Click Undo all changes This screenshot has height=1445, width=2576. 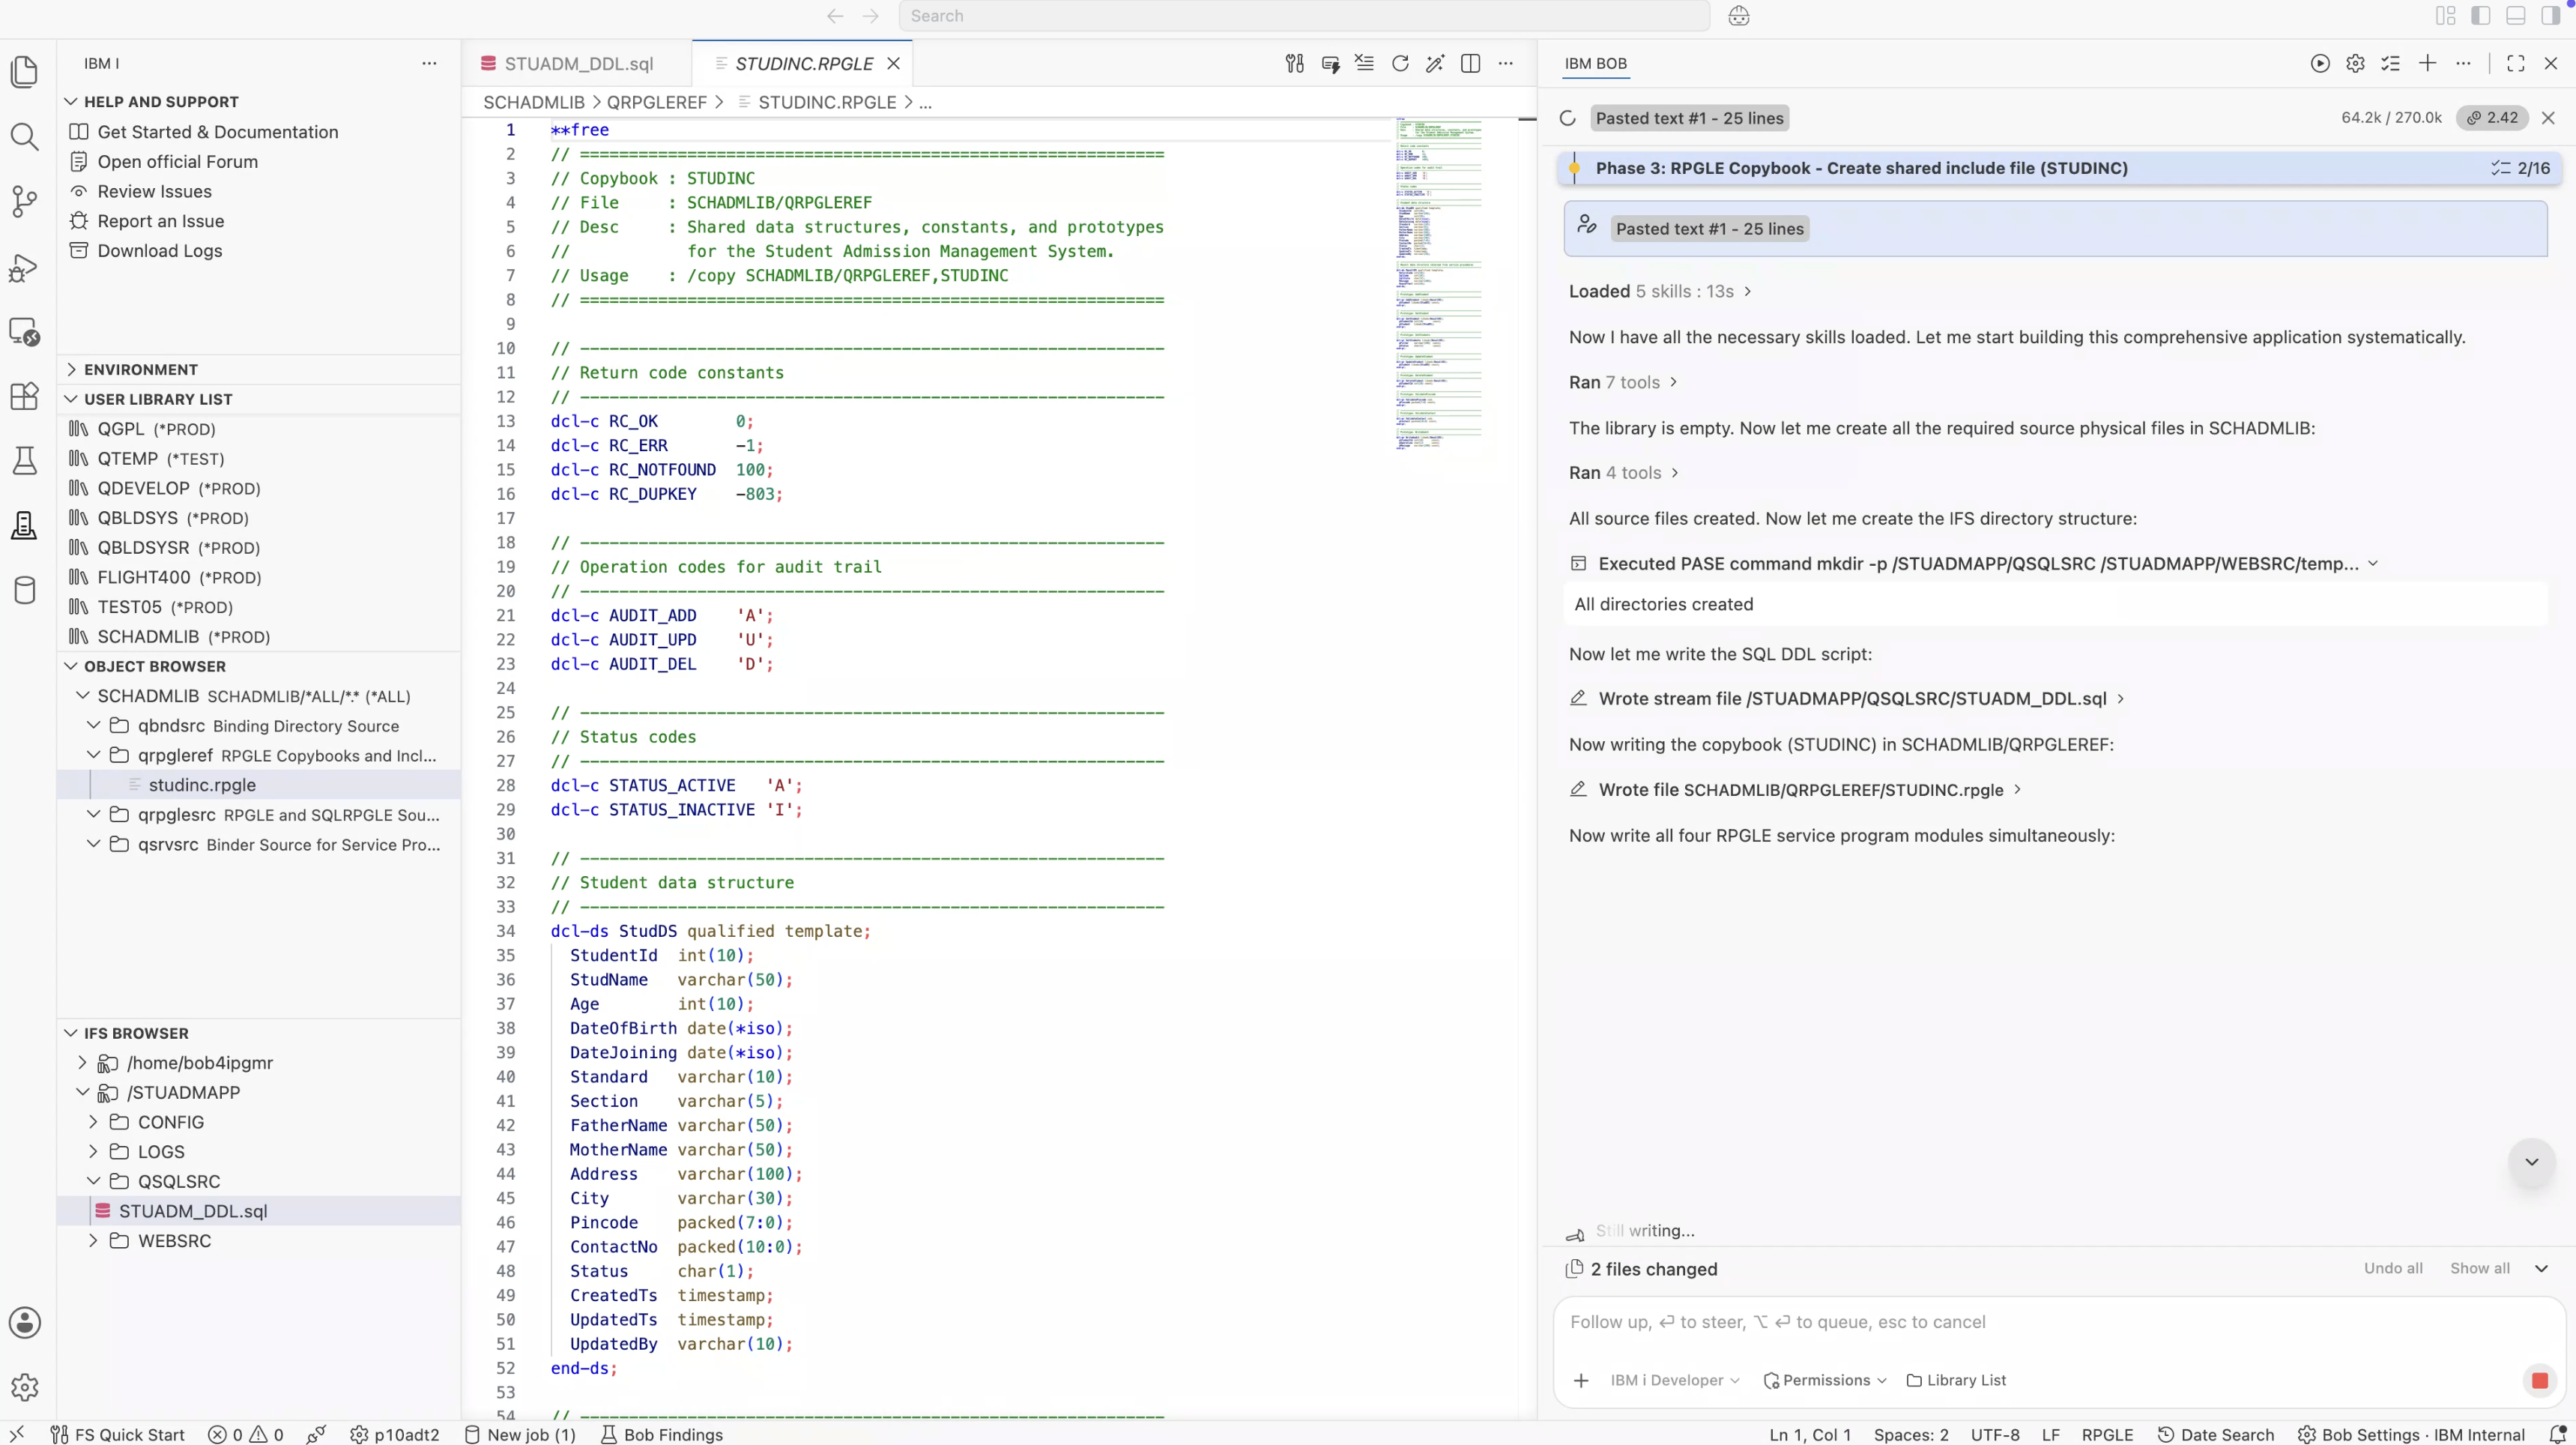tap(2393, 1269)
